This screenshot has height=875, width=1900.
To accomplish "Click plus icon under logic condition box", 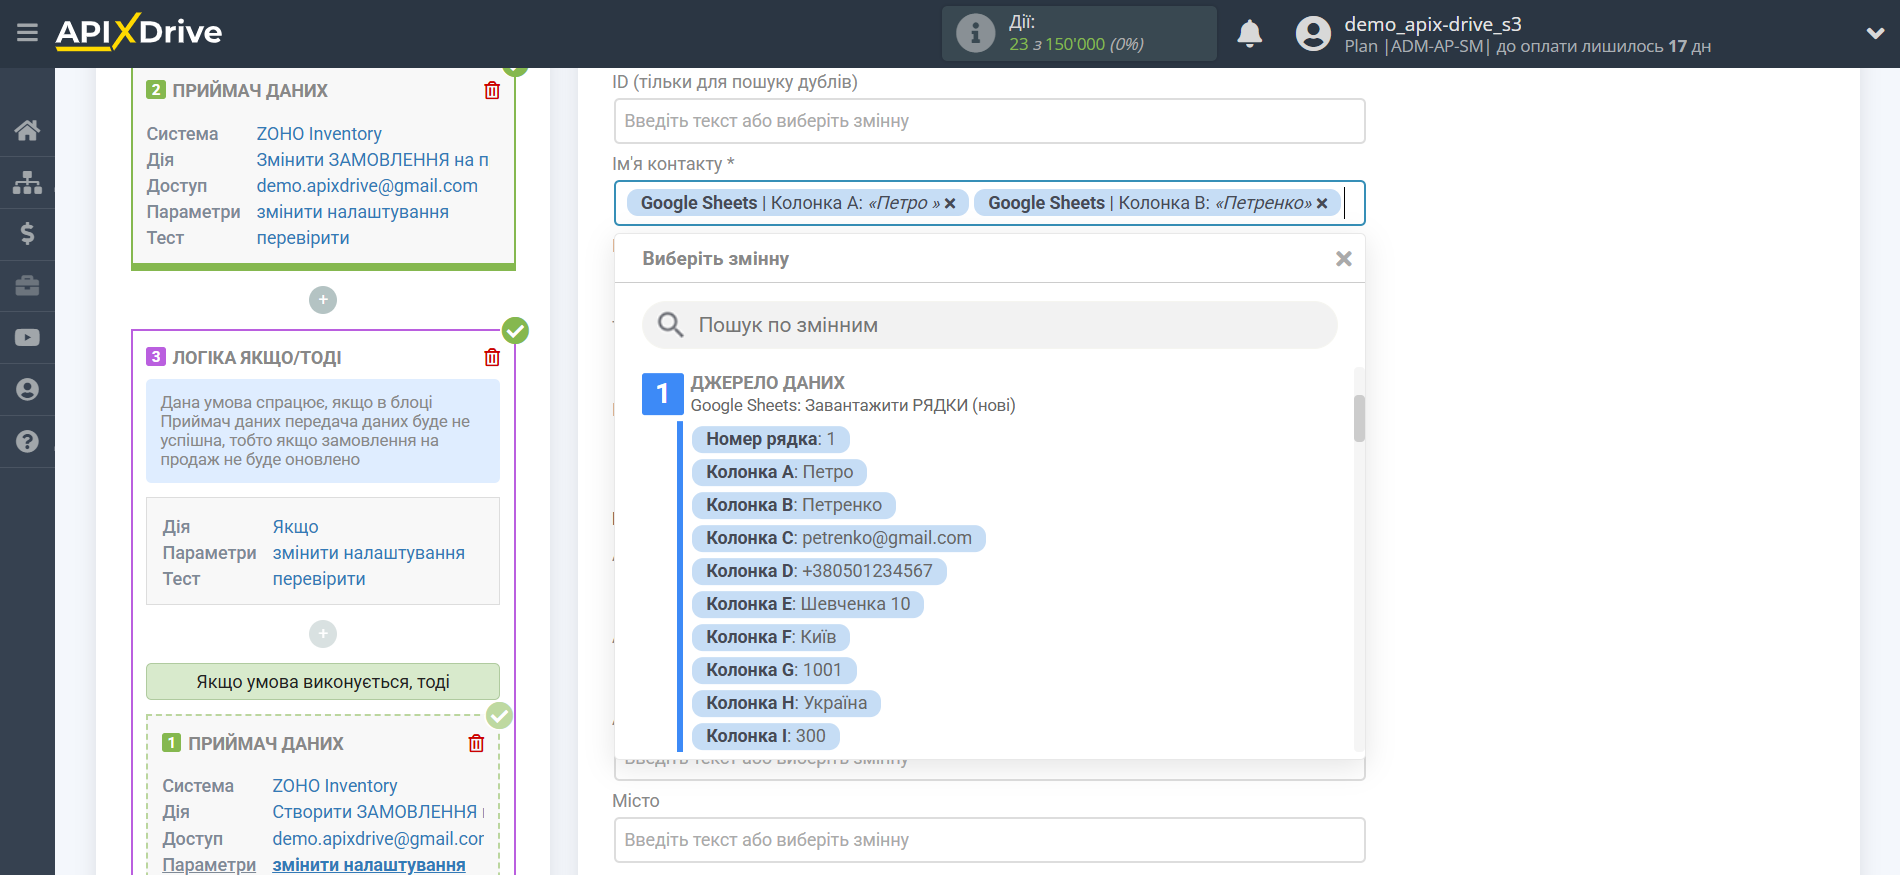I will (x=323, y=634).
